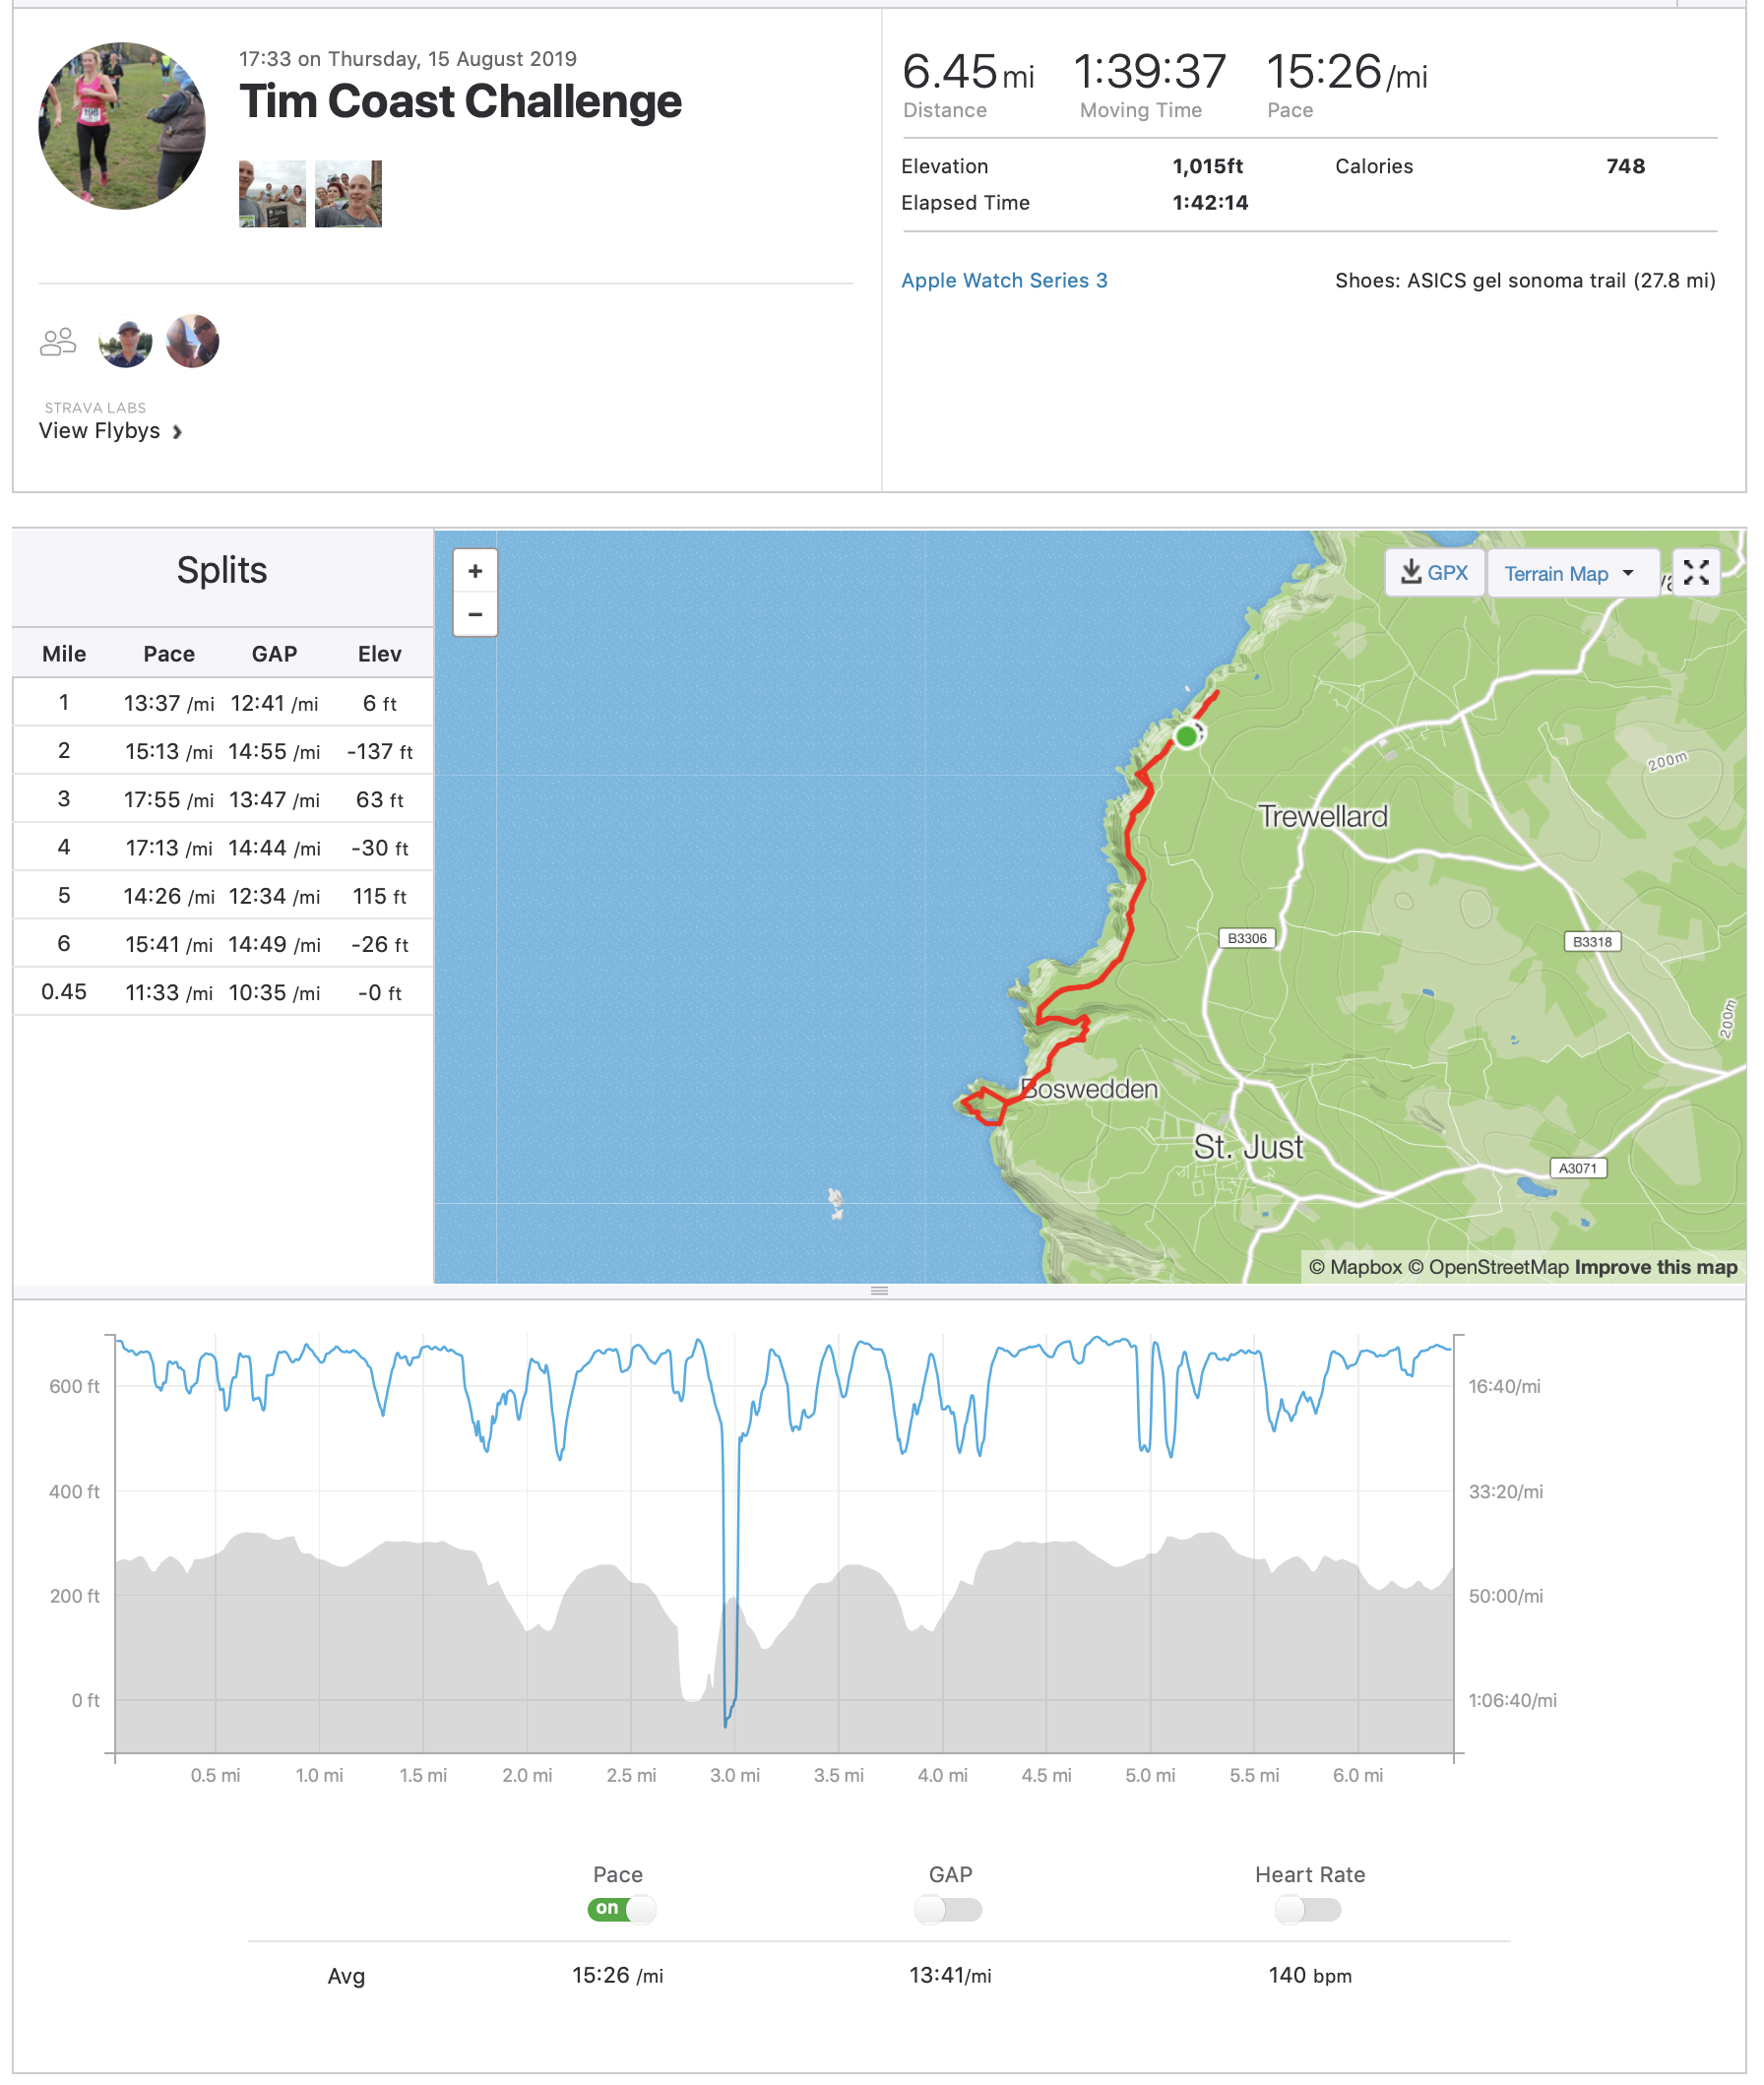Zoom out on the route map
The height and width of the screenshot is (2085, 1764).
475,614
